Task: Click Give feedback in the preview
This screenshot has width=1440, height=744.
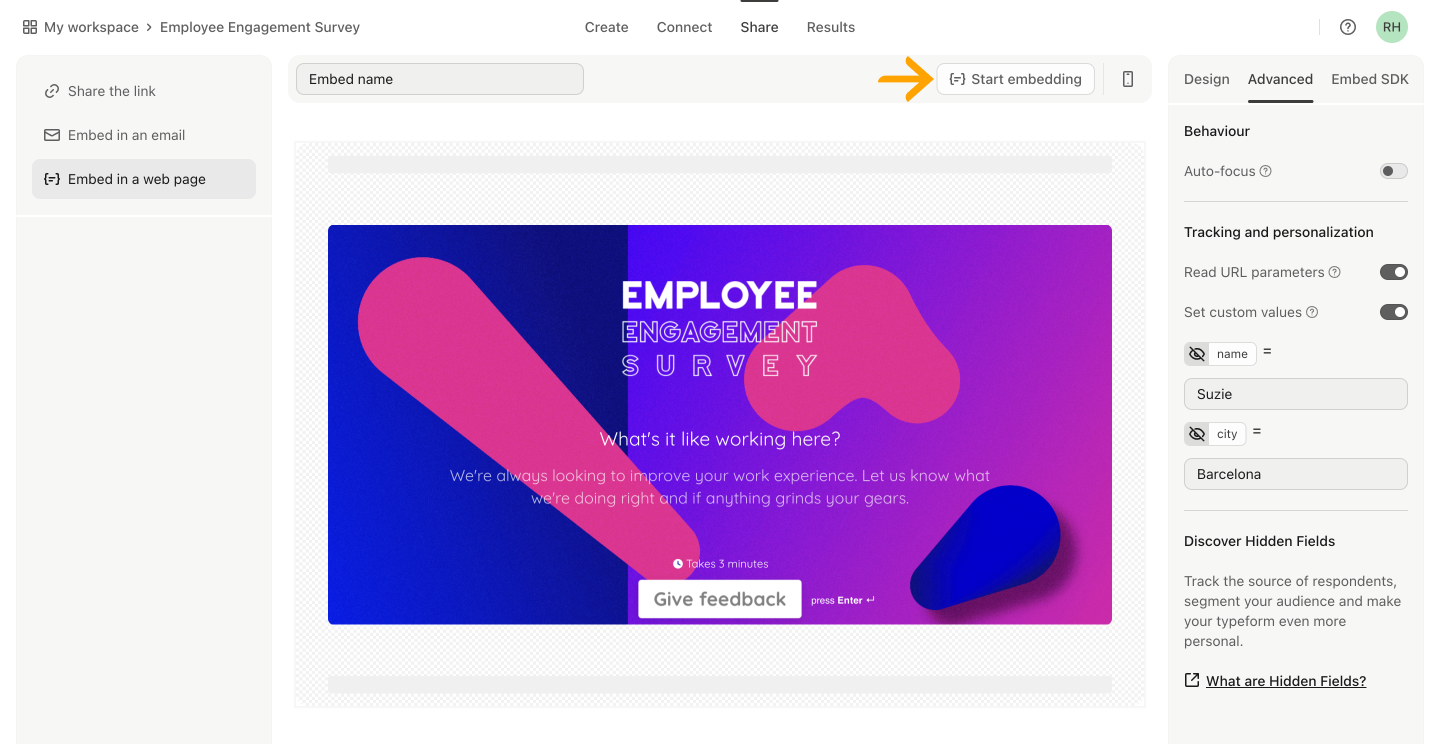Action: pyautogui.click(x=720, y=599)
